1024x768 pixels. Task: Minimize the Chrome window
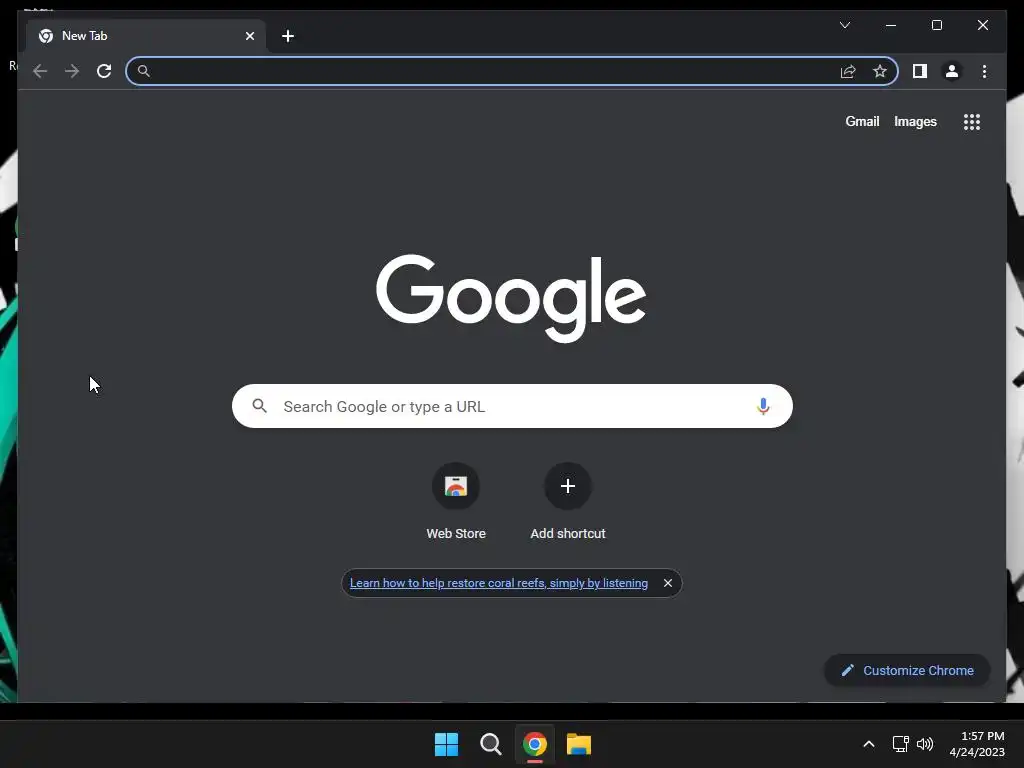891,25
